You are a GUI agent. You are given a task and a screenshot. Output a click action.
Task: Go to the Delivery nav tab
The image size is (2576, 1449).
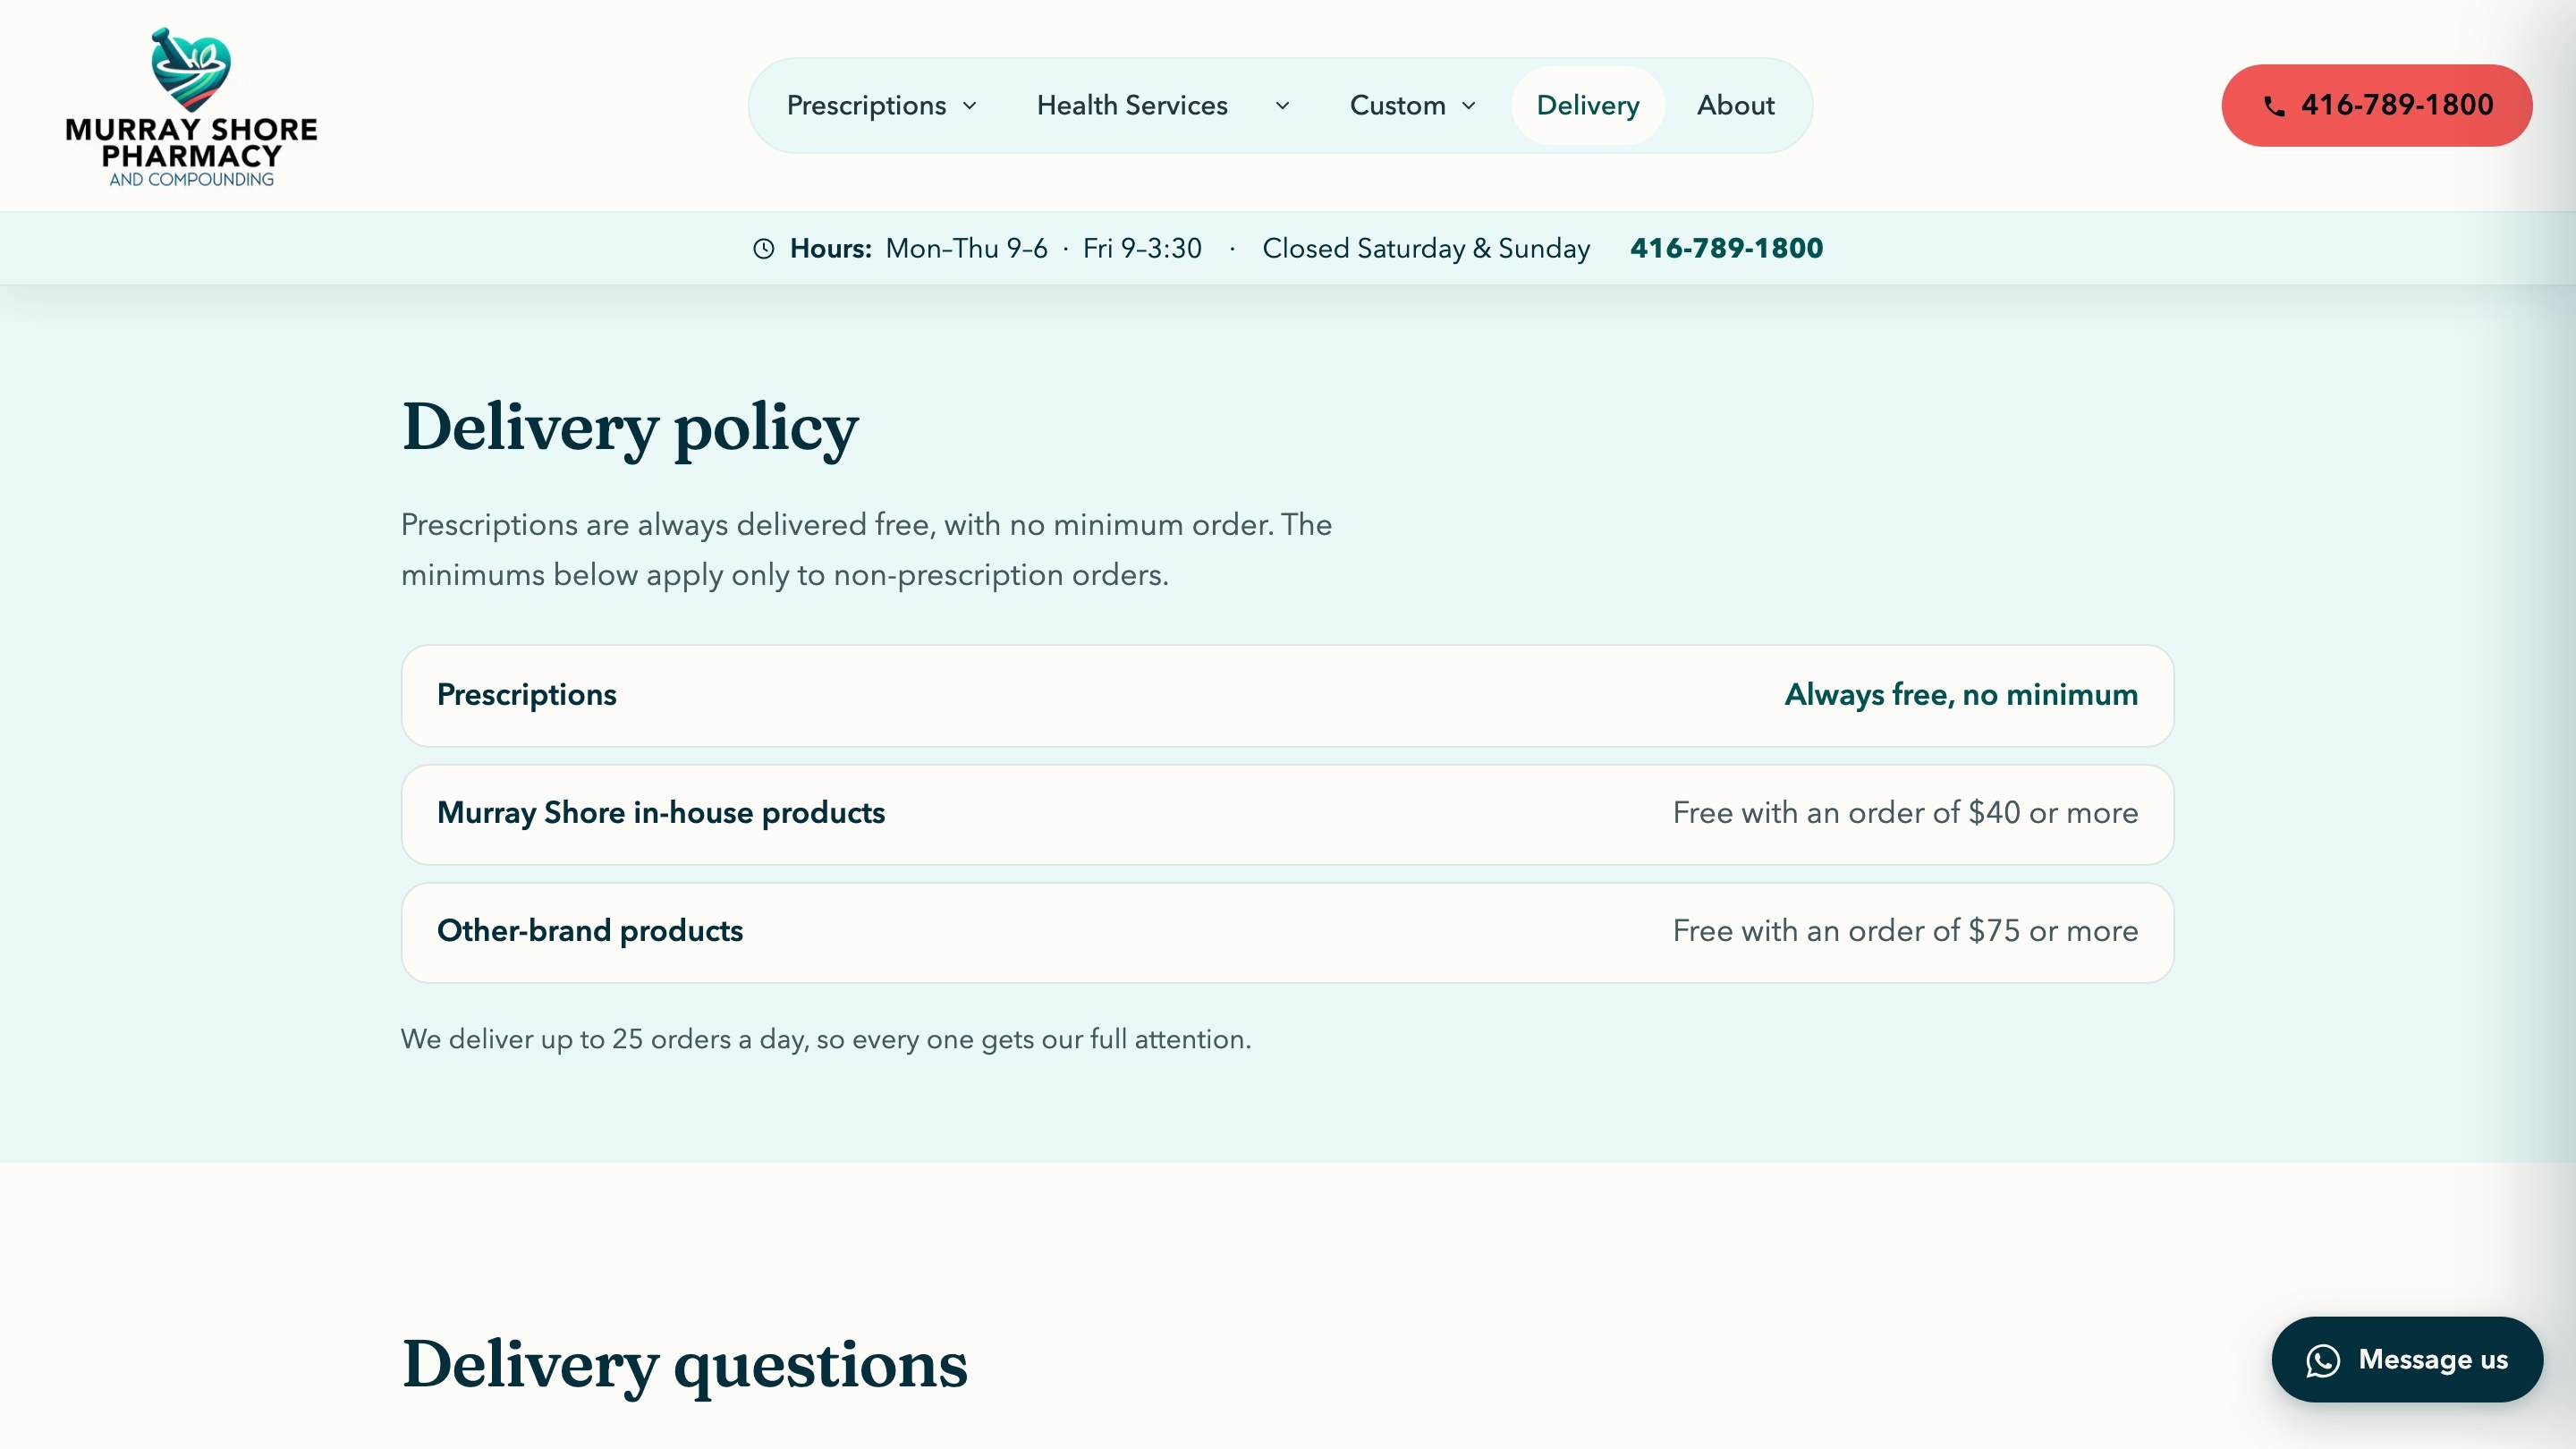(1587, 106)
